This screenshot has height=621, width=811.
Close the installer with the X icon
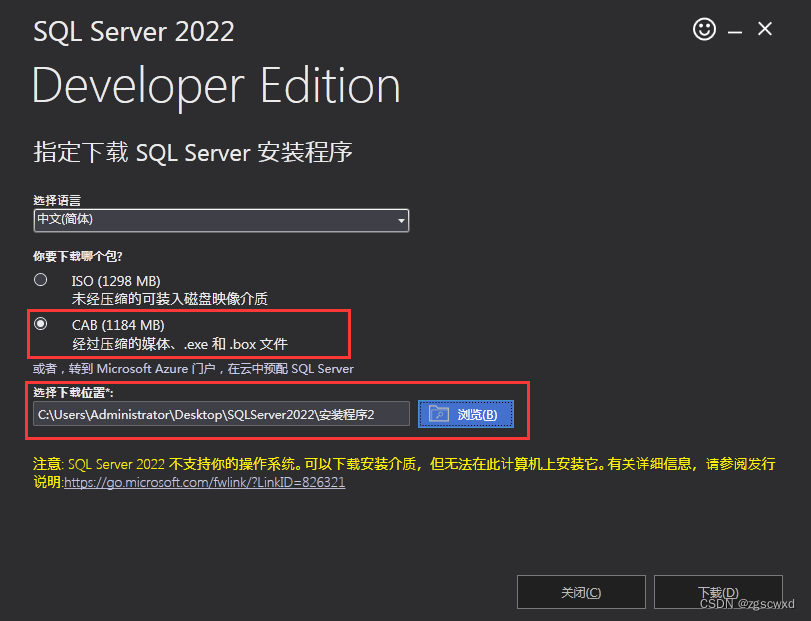click(765, 28)
